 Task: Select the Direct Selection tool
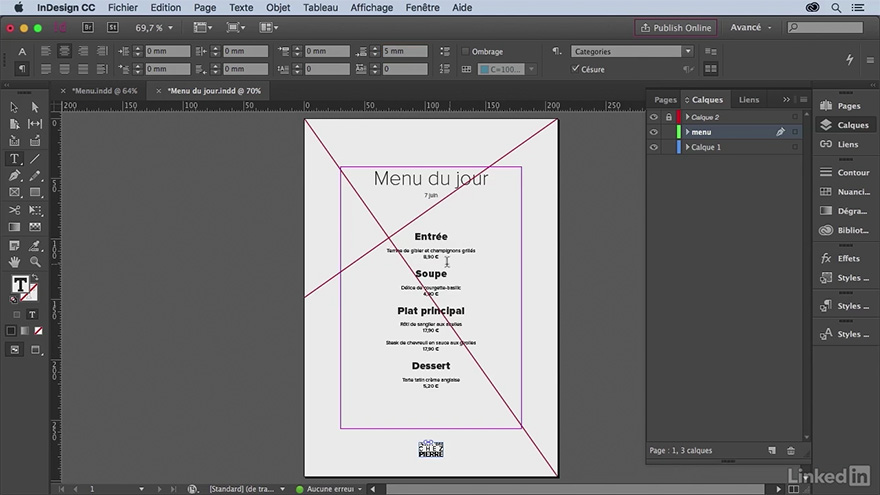(x=35, y=107)
